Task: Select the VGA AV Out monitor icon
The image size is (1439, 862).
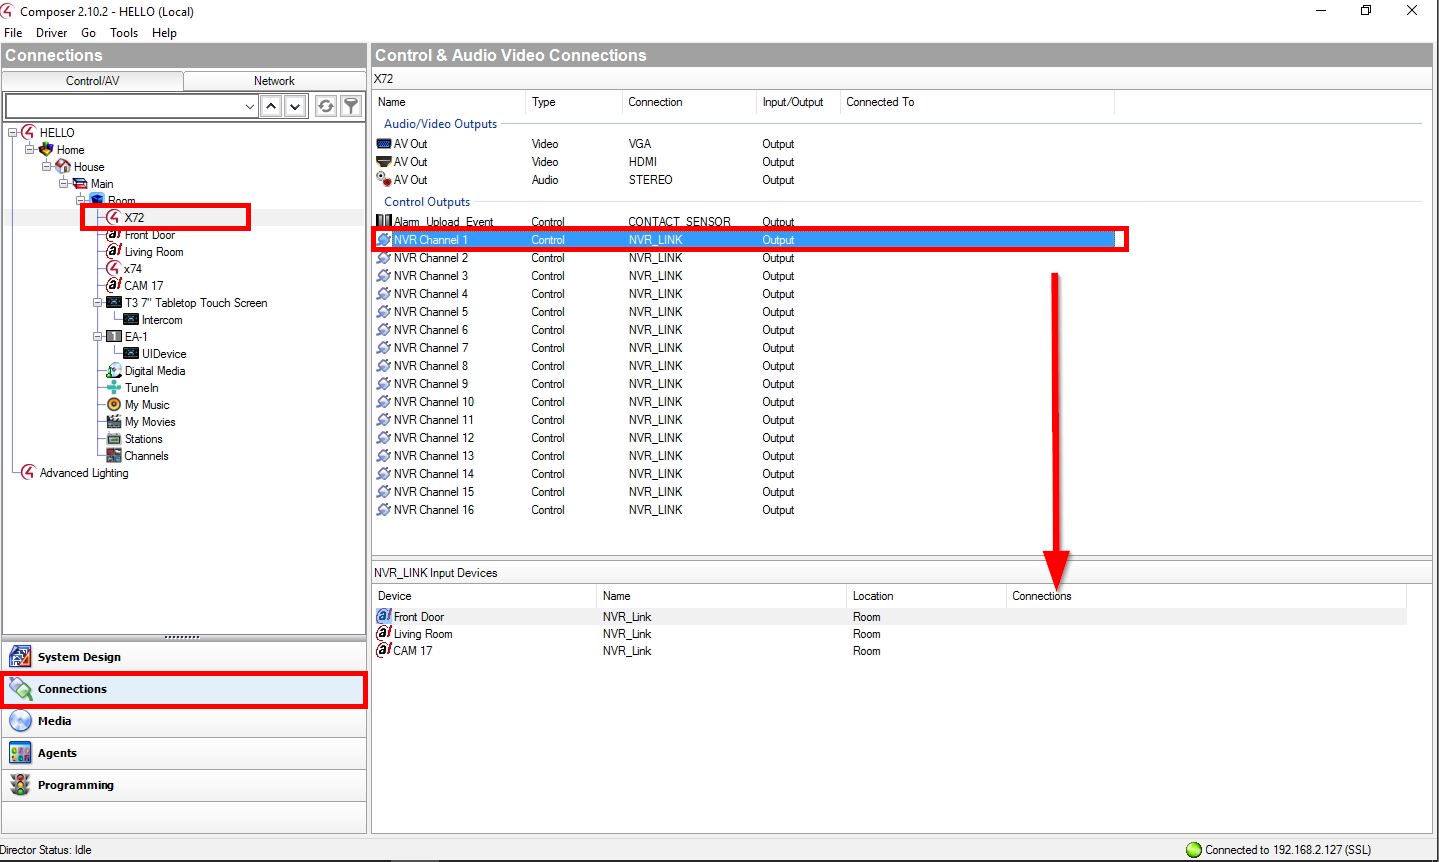Action: 383,144
